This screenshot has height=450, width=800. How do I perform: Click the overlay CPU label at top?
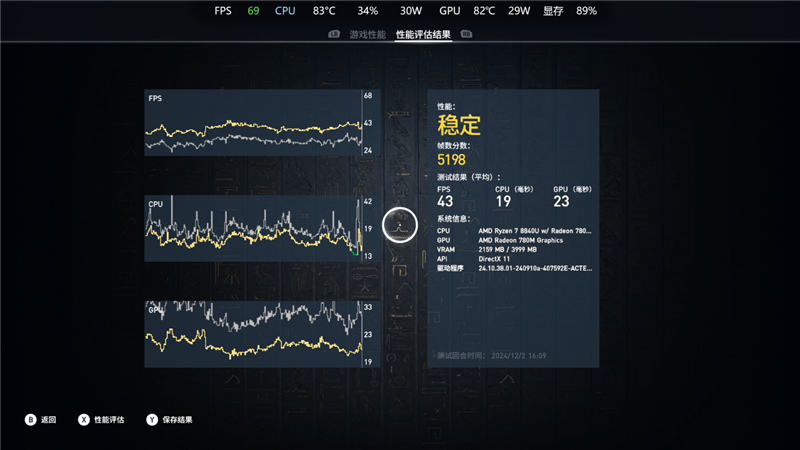(x=285, y=11)
